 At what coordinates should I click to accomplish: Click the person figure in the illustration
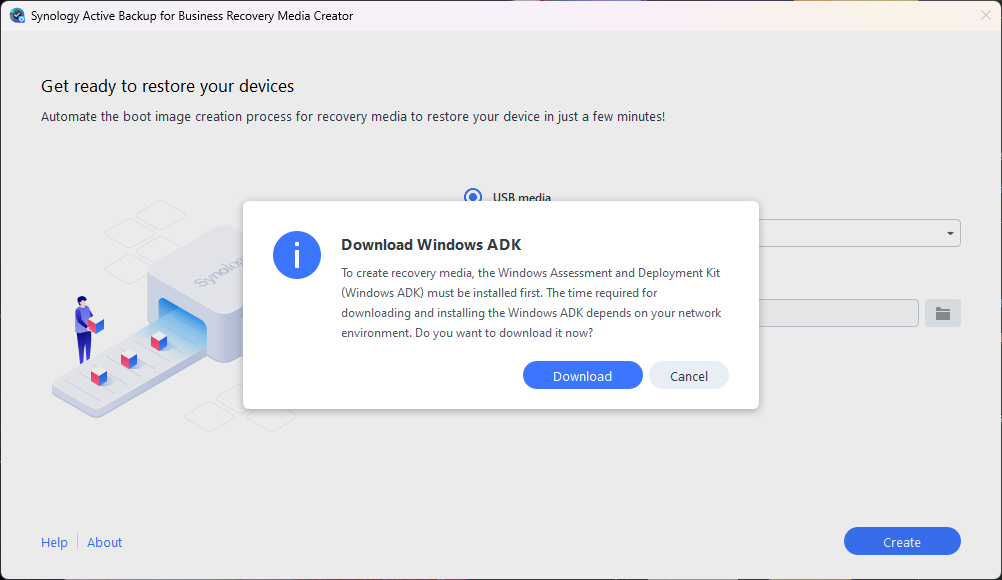click(x=83, y=328)
